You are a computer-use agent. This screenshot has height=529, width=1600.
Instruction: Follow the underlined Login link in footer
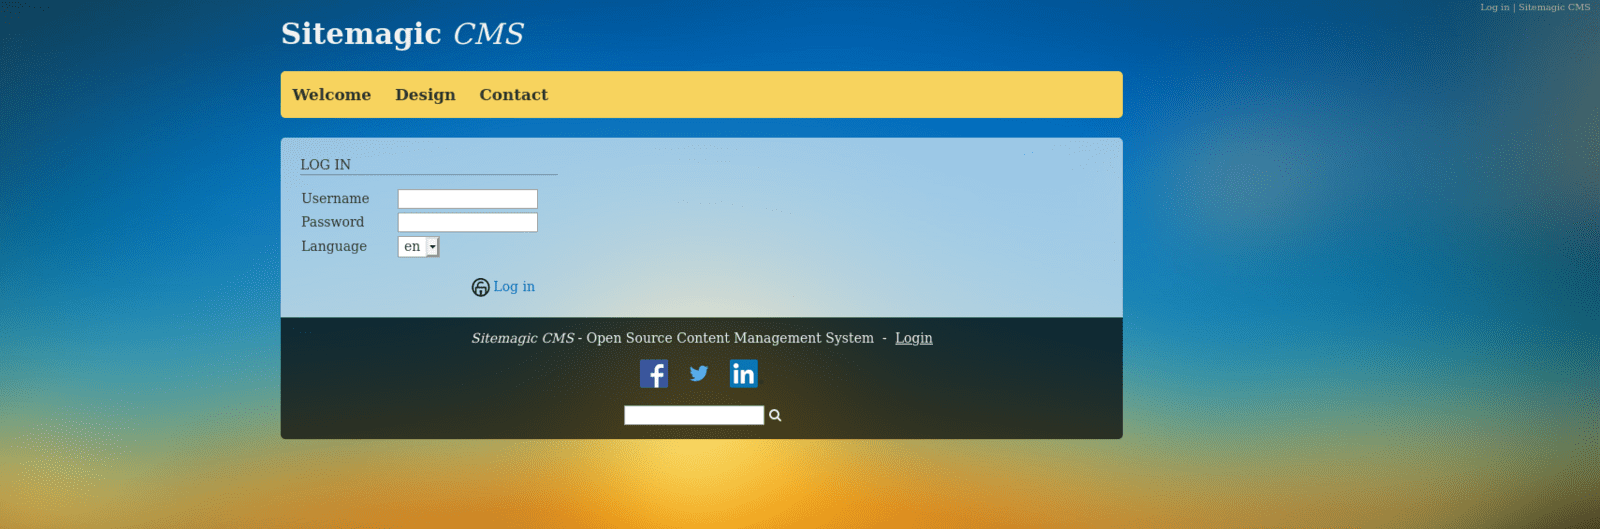913,338
